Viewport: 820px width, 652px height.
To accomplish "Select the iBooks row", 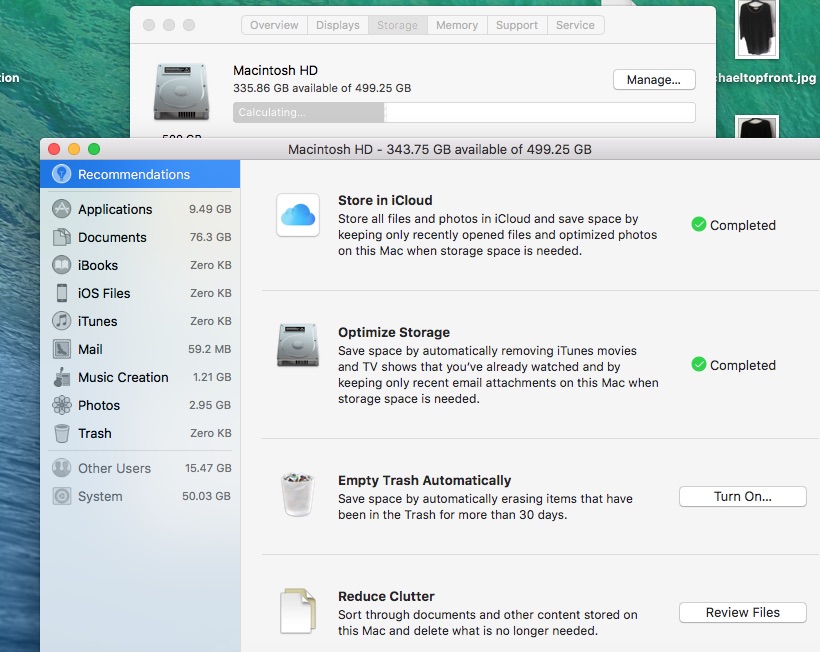I will (x=140, y=265).
